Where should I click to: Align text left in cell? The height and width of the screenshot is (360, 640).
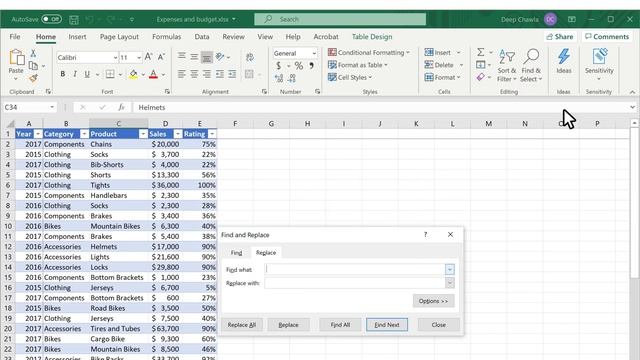(182, 74)
